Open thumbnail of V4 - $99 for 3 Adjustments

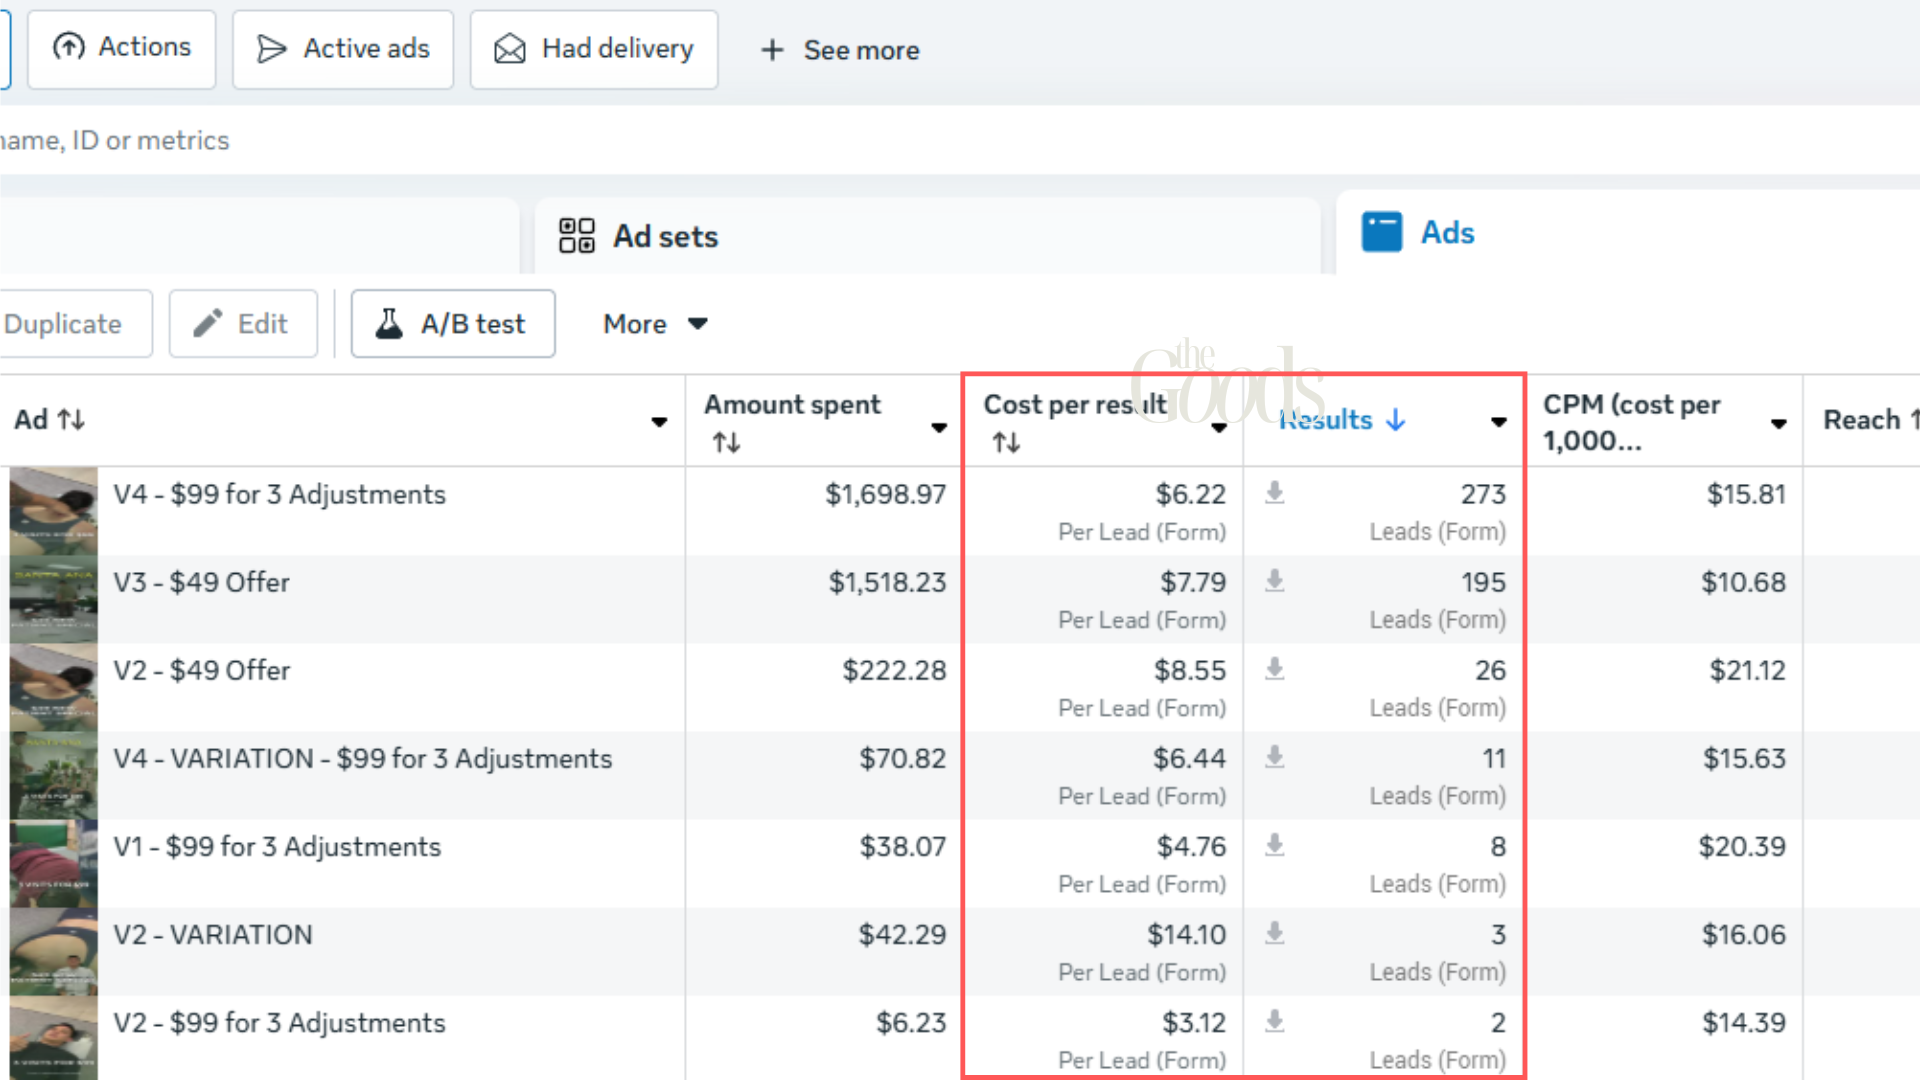click(x=54, y=511)
